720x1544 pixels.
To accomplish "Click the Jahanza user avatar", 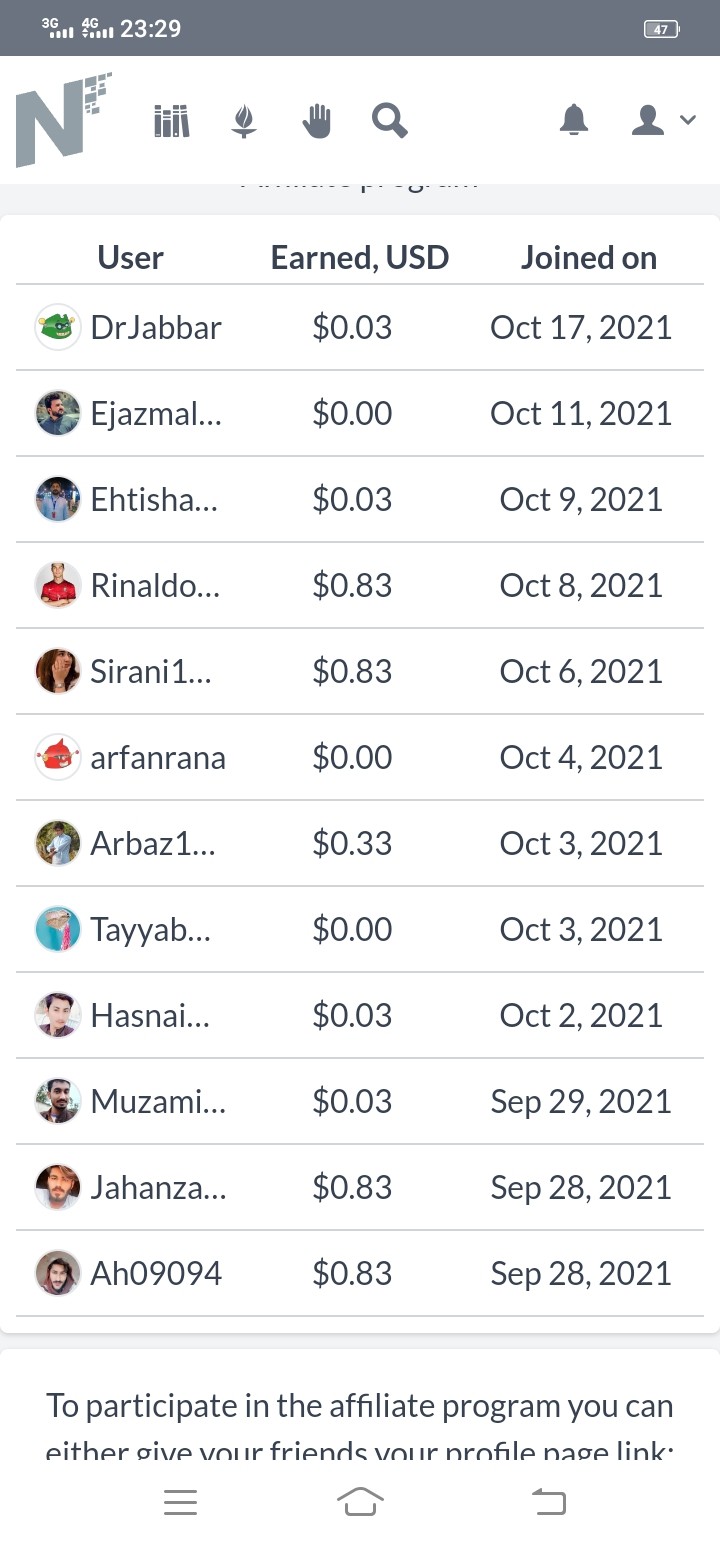I will pyautogui.click(x=58, y=1188).
